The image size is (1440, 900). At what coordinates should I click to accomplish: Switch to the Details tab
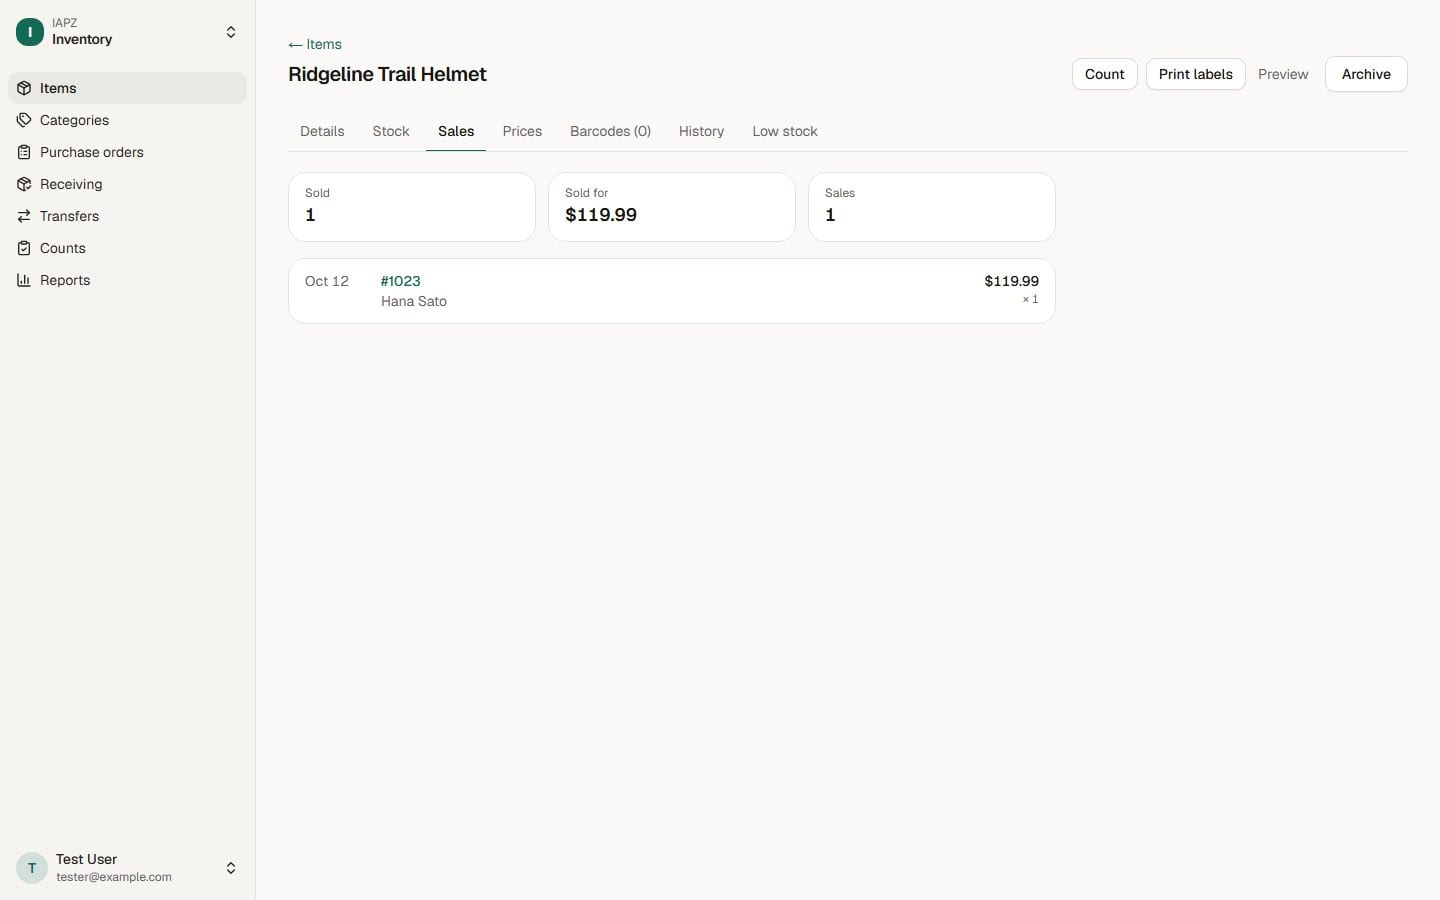pos(322,131)
